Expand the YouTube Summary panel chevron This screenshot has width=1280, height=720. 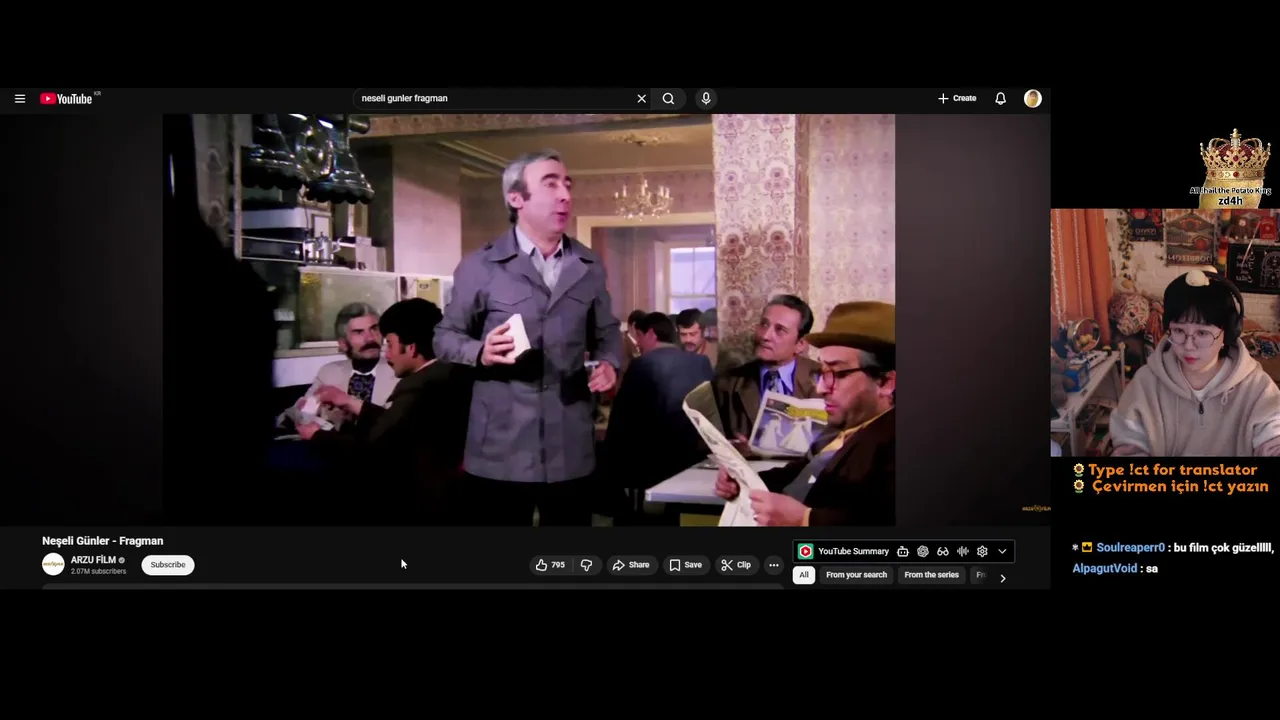click(x=1002, y=551)
